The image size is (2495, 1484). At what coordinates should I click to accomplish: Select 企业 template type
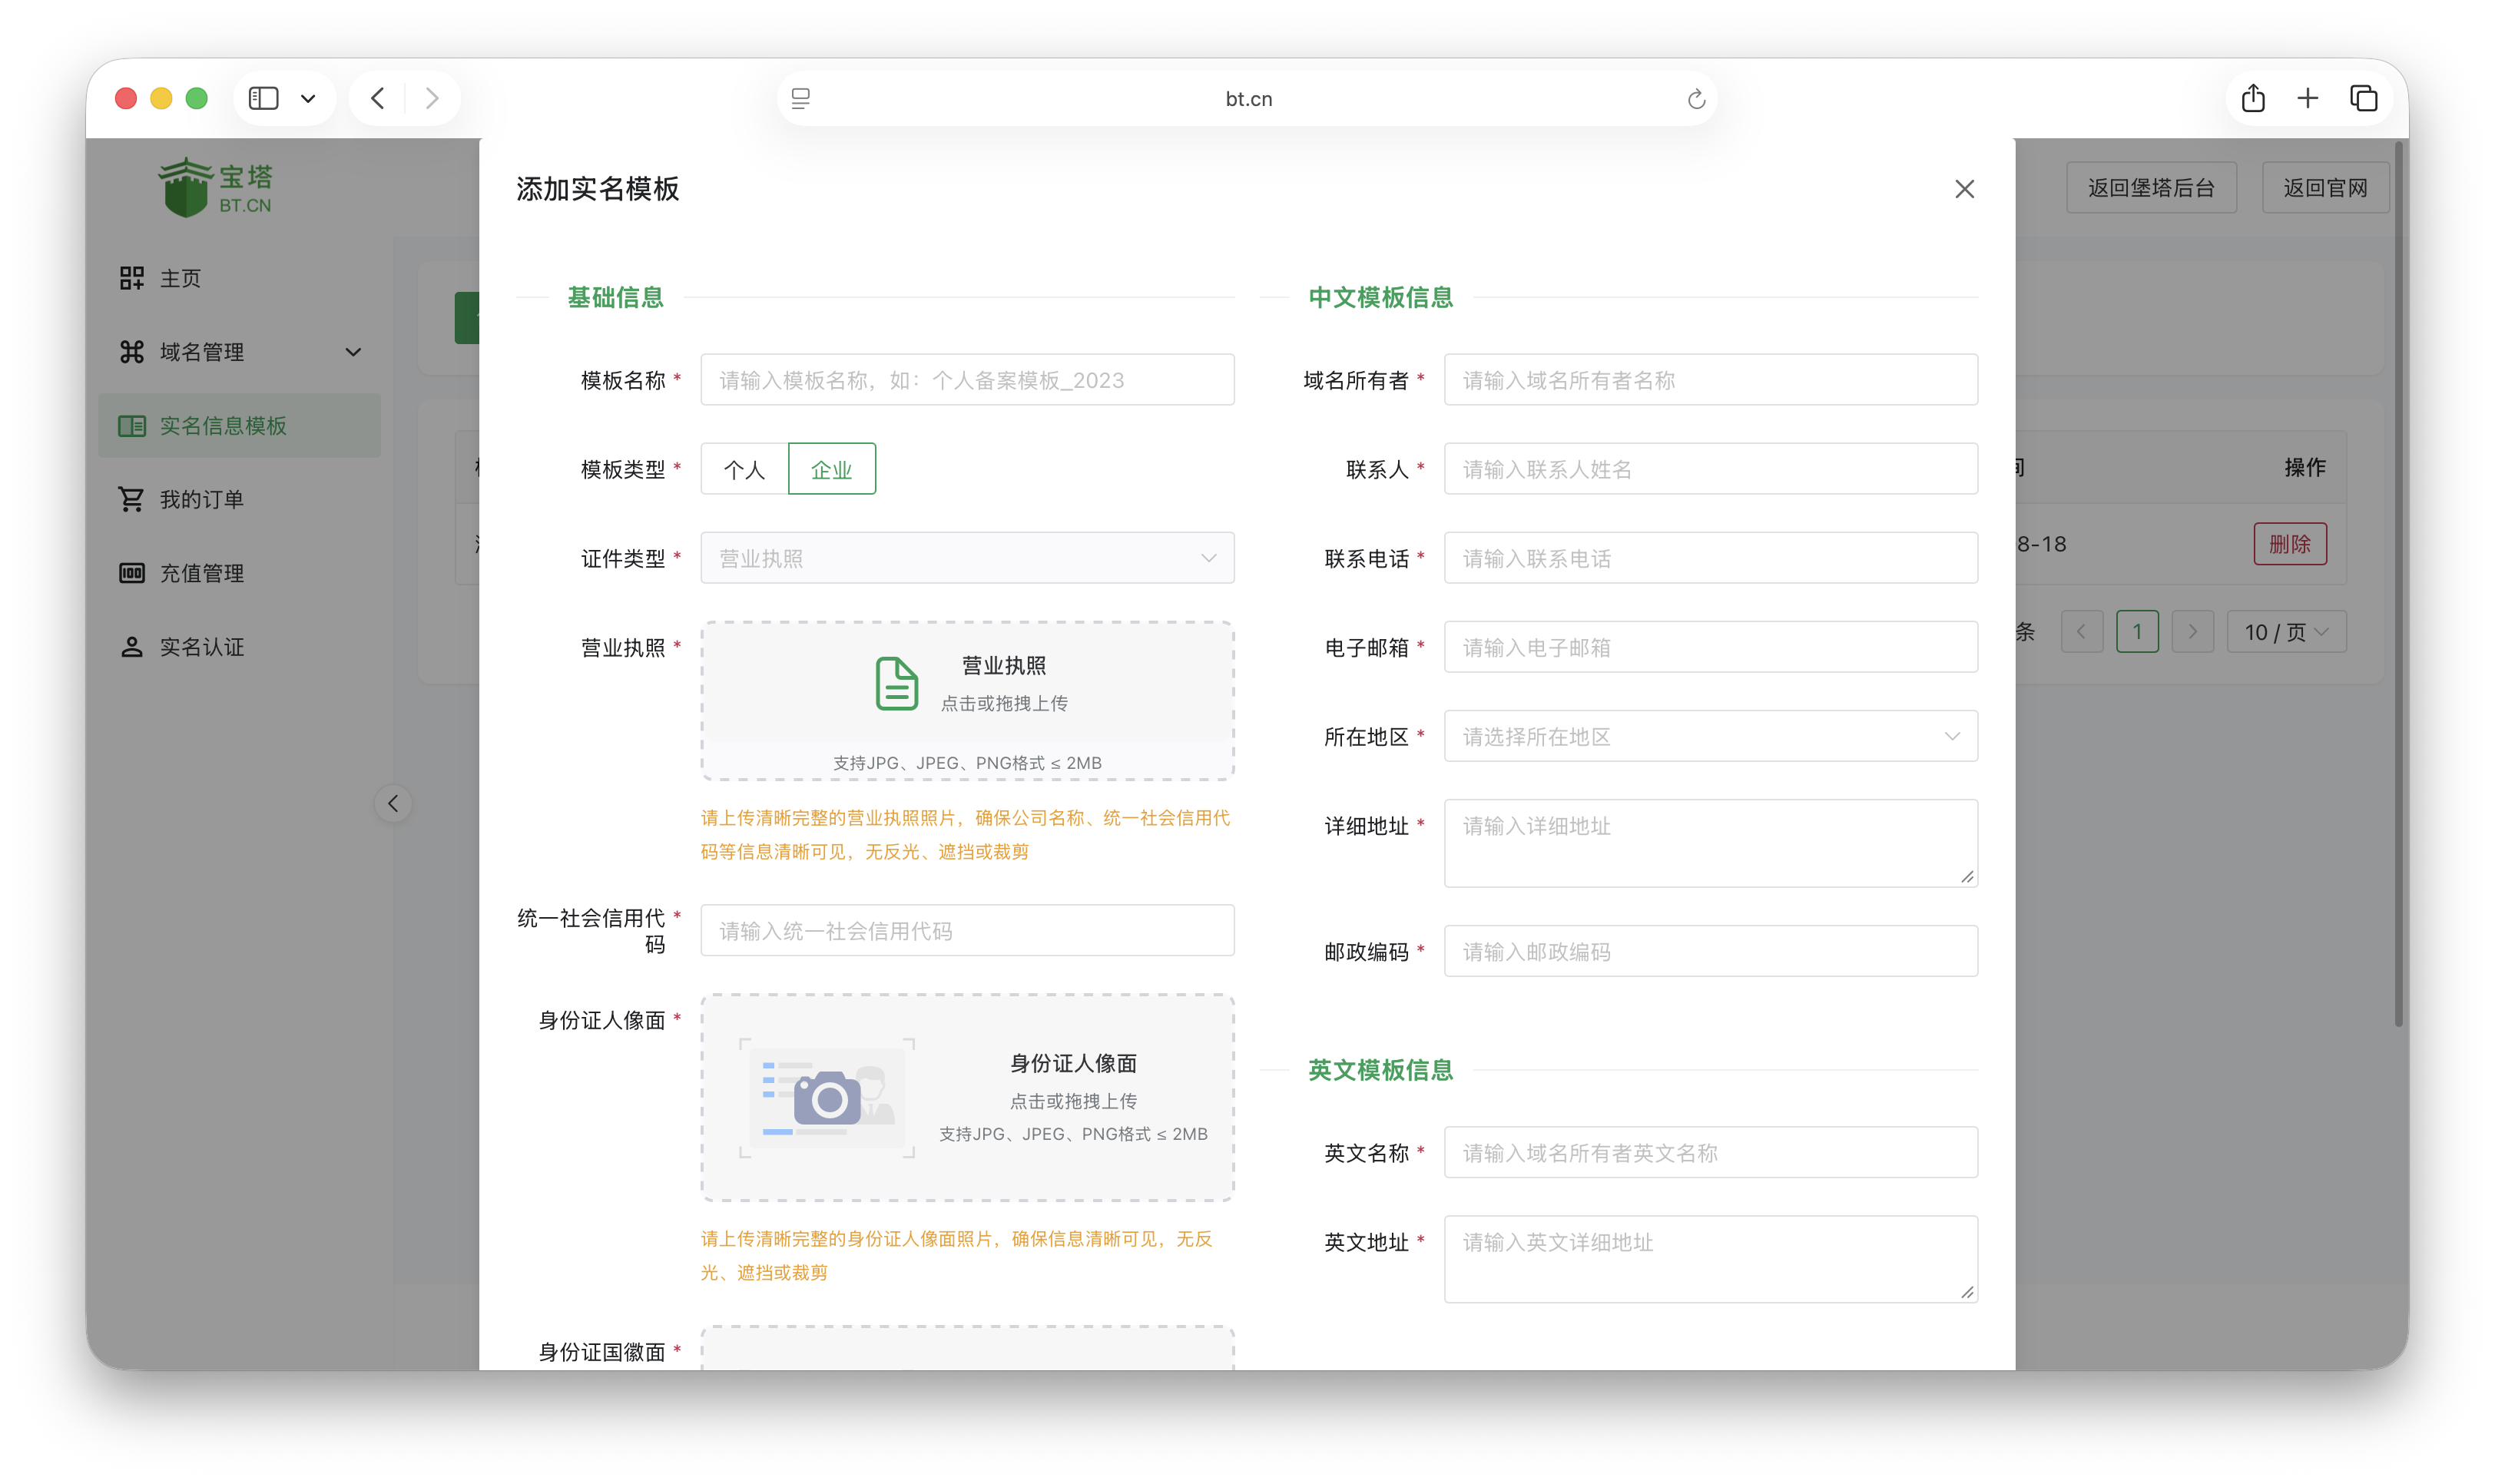[x=831, y=468]
